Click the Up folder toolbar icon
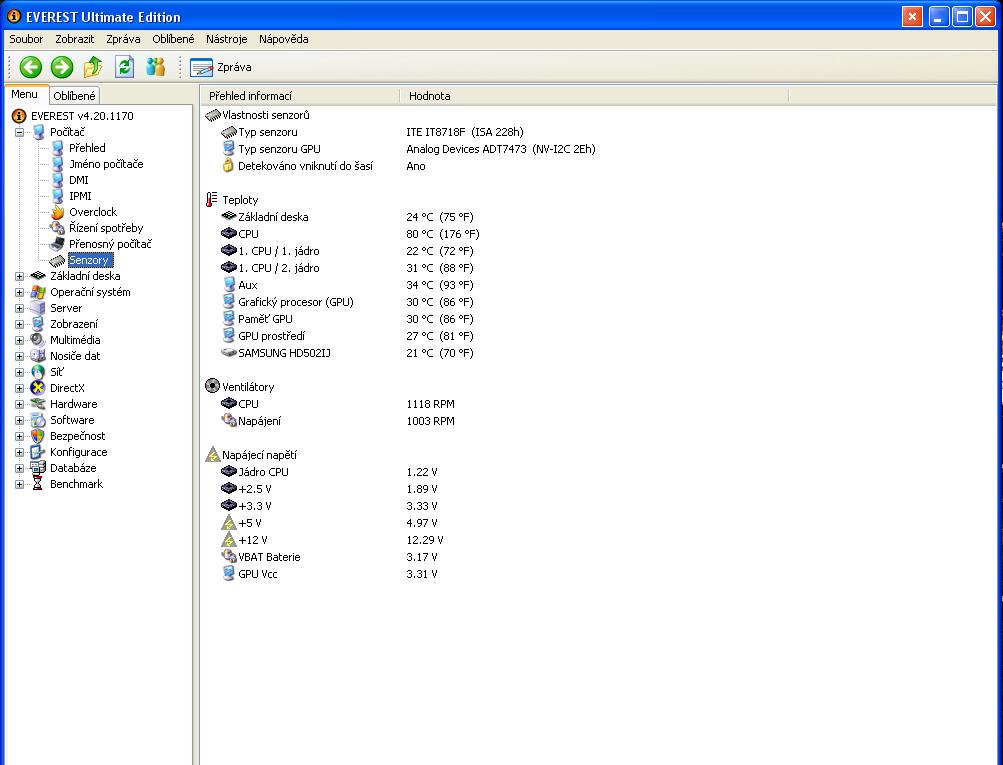 tap(93, 67)
